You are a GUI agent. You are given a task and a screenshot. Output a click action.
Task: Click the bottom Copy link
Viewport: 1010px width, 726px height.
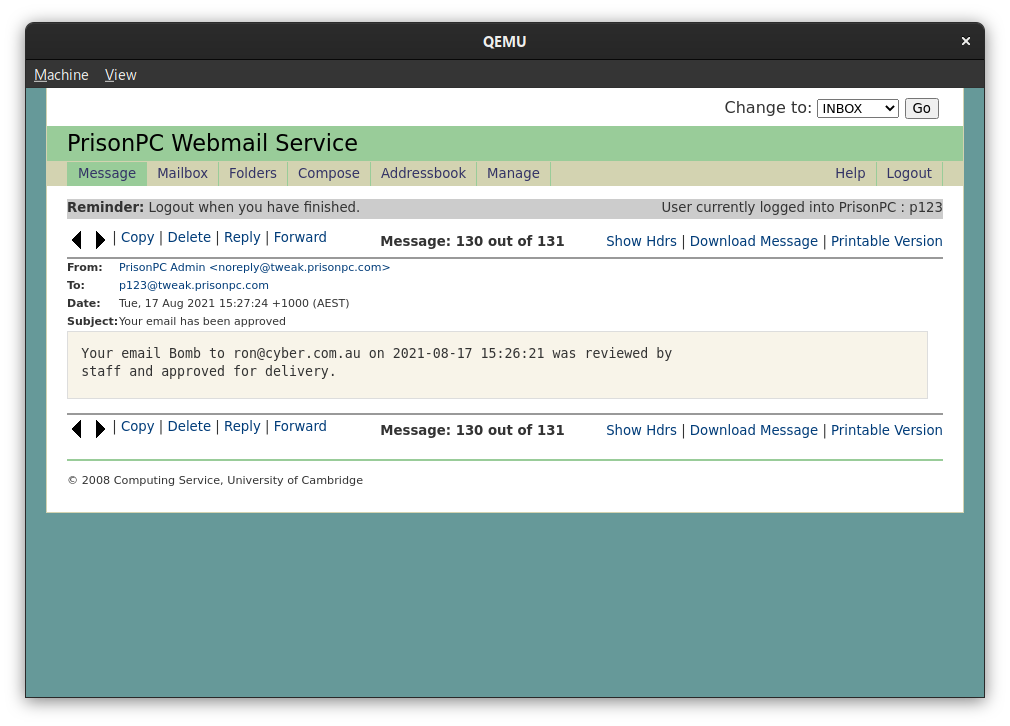138,426
